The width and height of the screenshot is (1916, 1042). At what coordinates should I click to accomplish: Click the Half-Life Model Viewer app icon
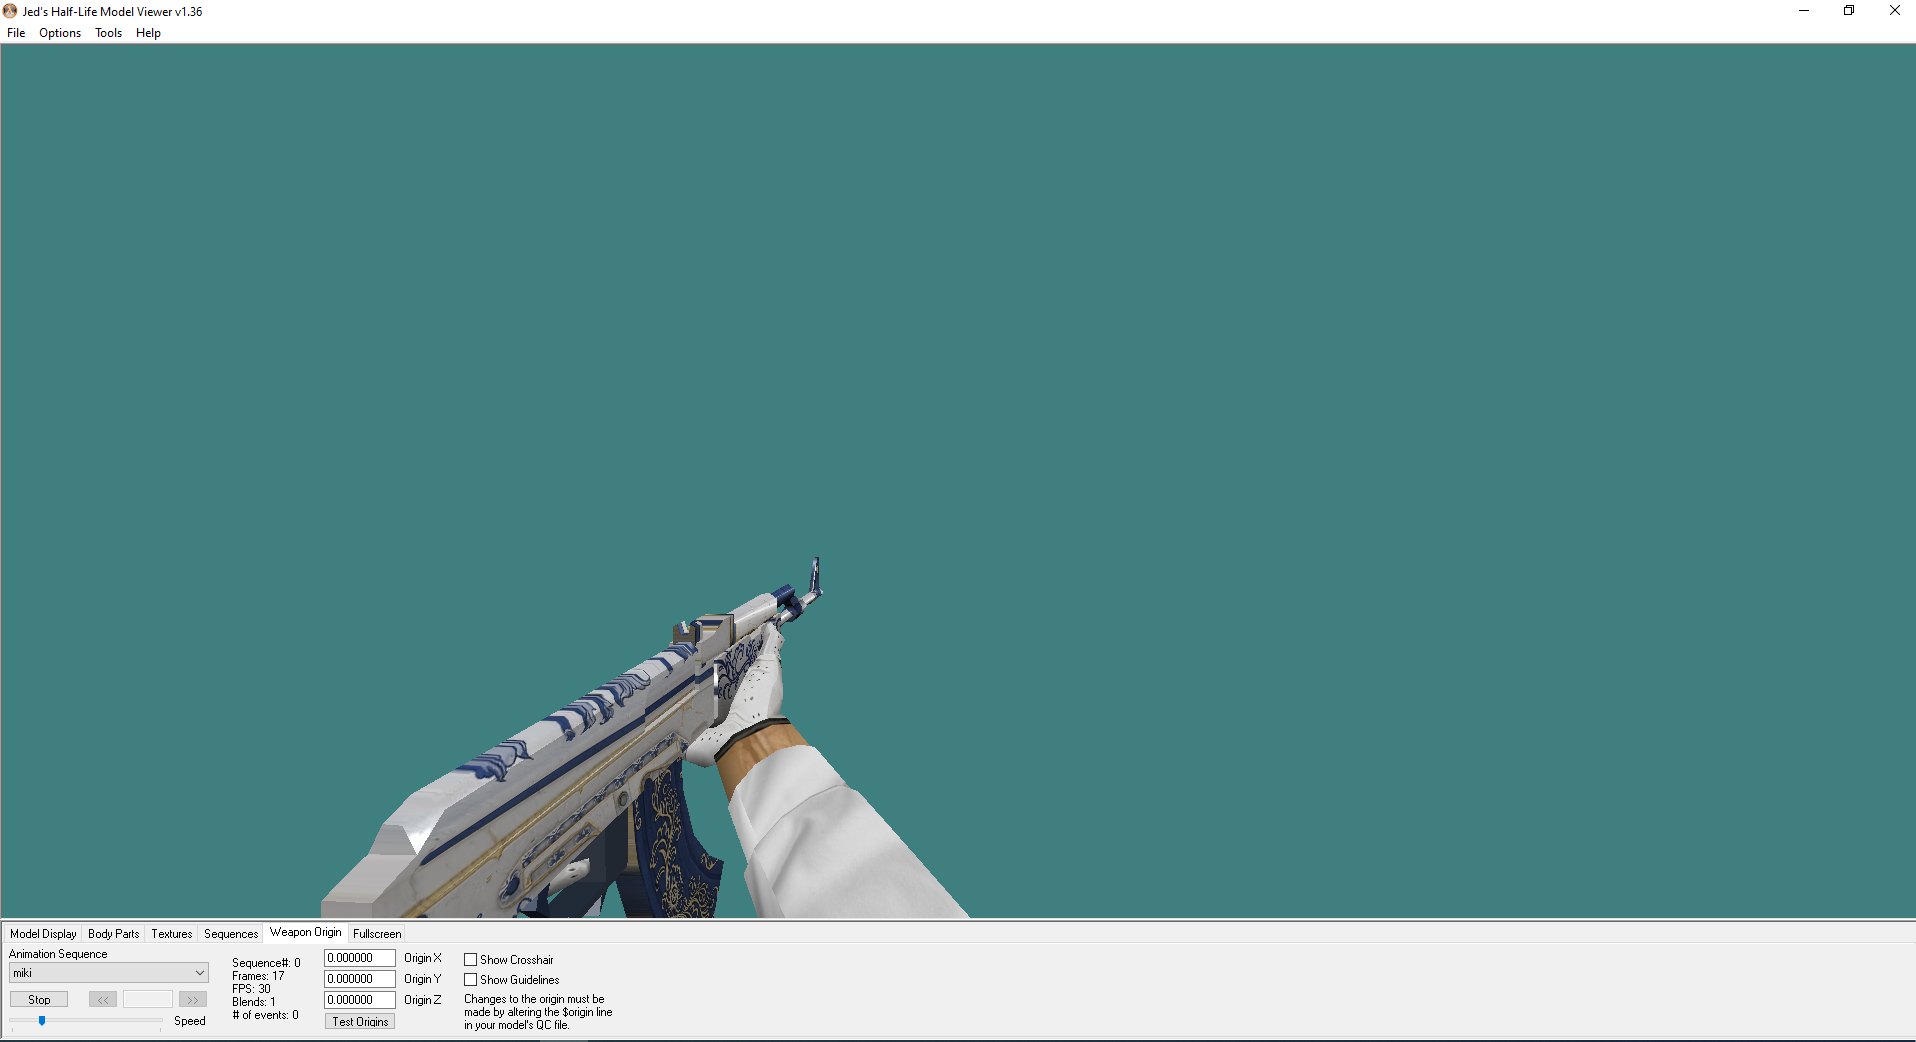click(10, 11)
